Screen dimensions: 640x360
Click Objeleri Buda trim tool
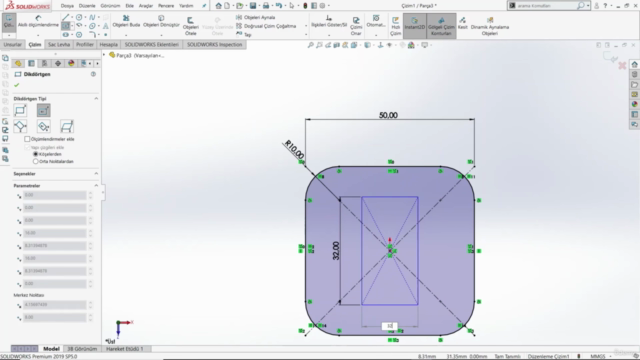pos(126,21)
